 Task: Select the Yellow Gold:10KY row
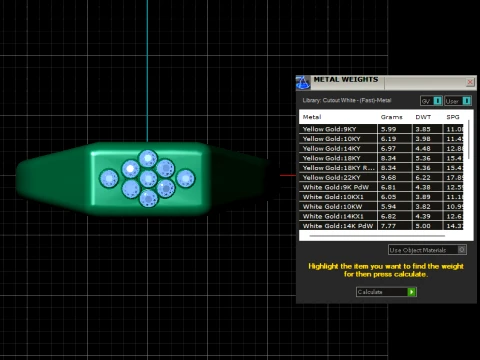pos(381,139)
